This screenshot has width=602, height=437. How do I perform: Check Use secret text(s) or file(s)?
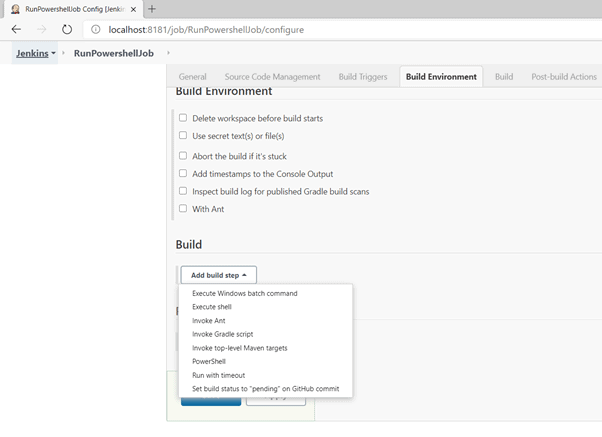183,135
